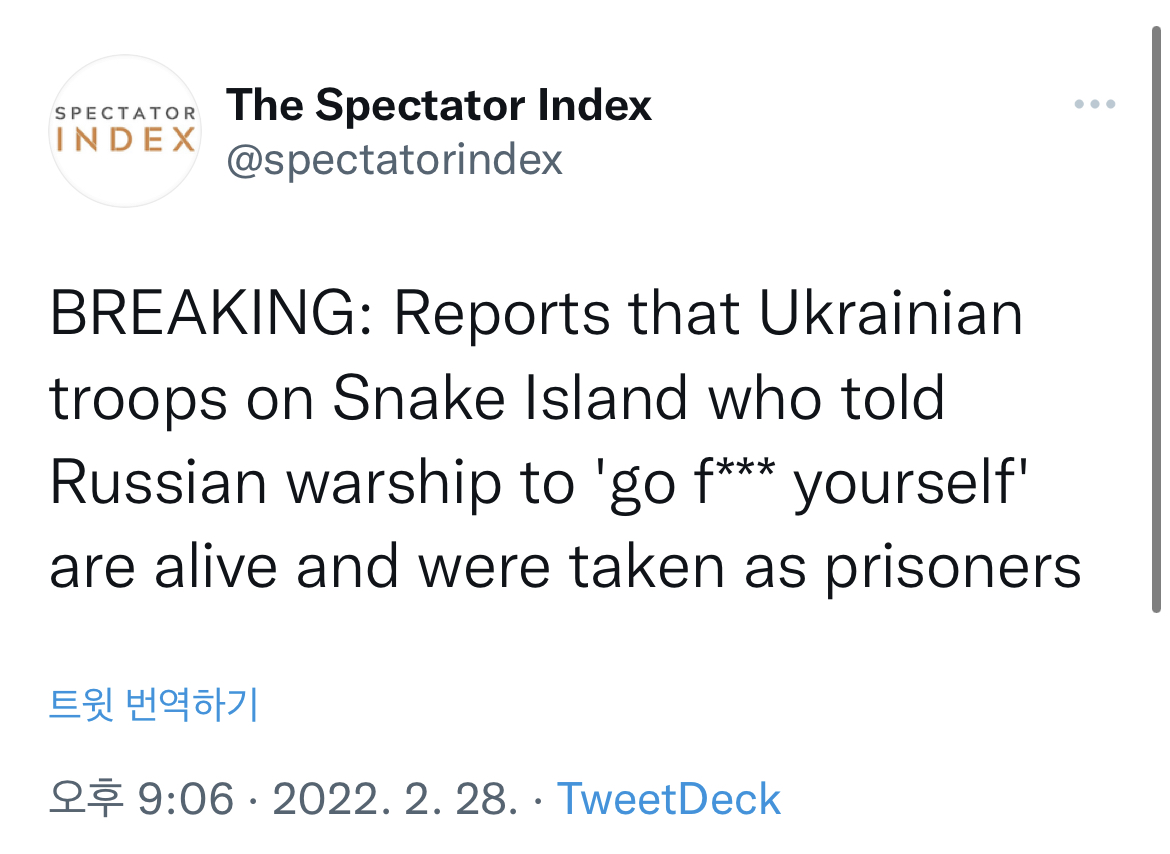This screenshot has height=854, width=1170.
Task: Visit the @spectatorindex handle link
Action: point(395,159)
